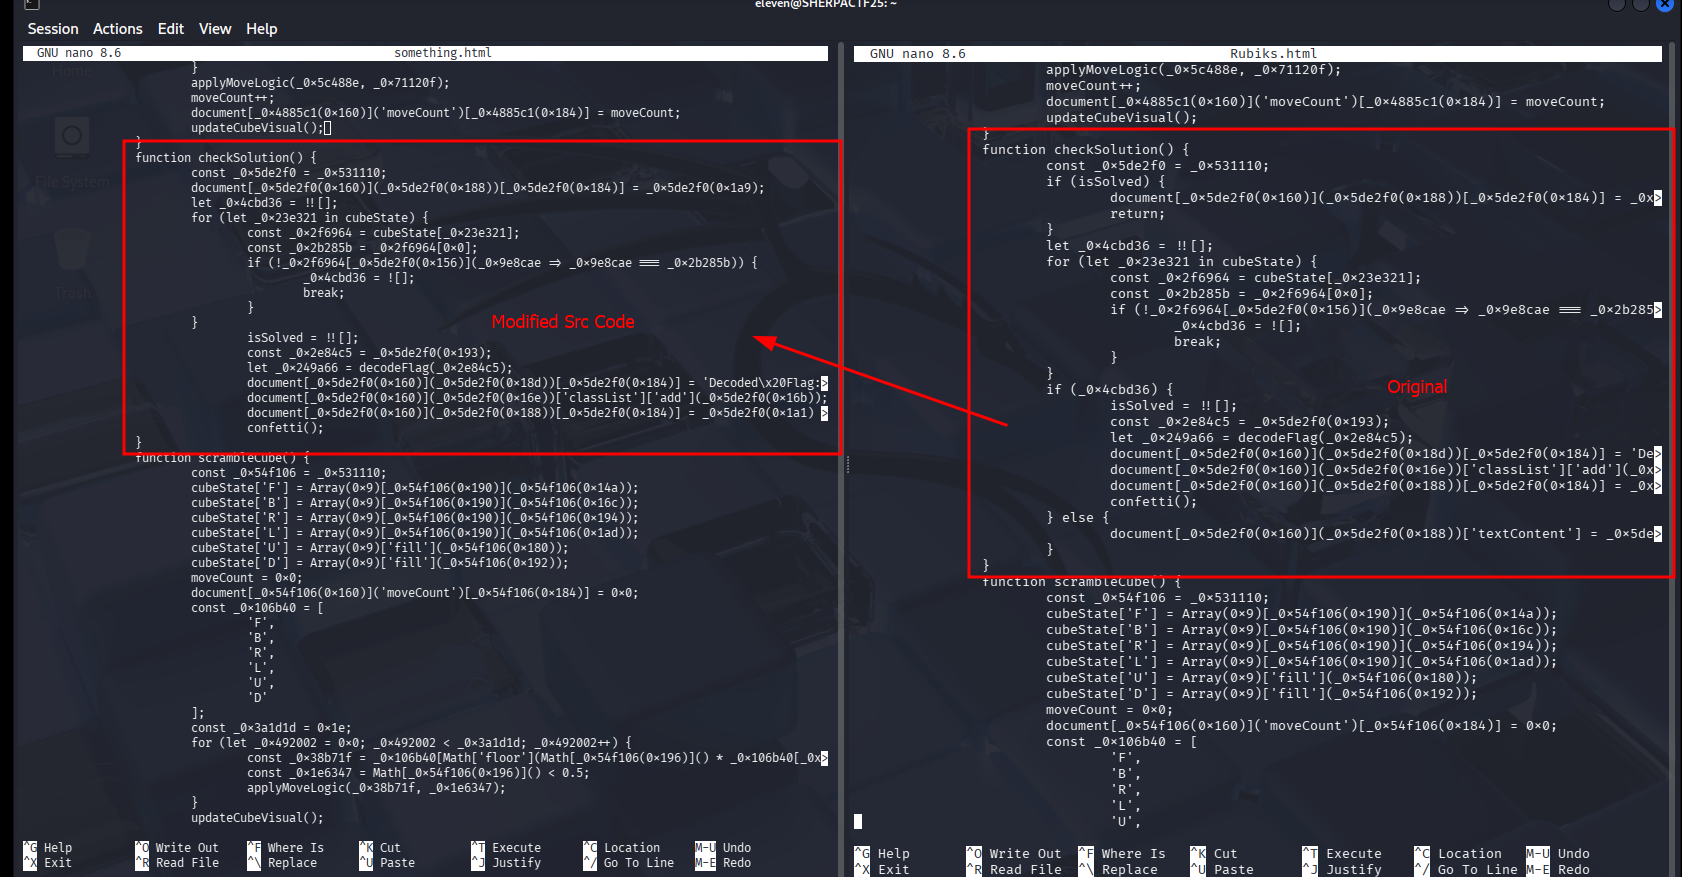Click the terminal window icon in the title bar
Screen dimensions: 1682x877
pyautogui.click(x=32, y=5)
